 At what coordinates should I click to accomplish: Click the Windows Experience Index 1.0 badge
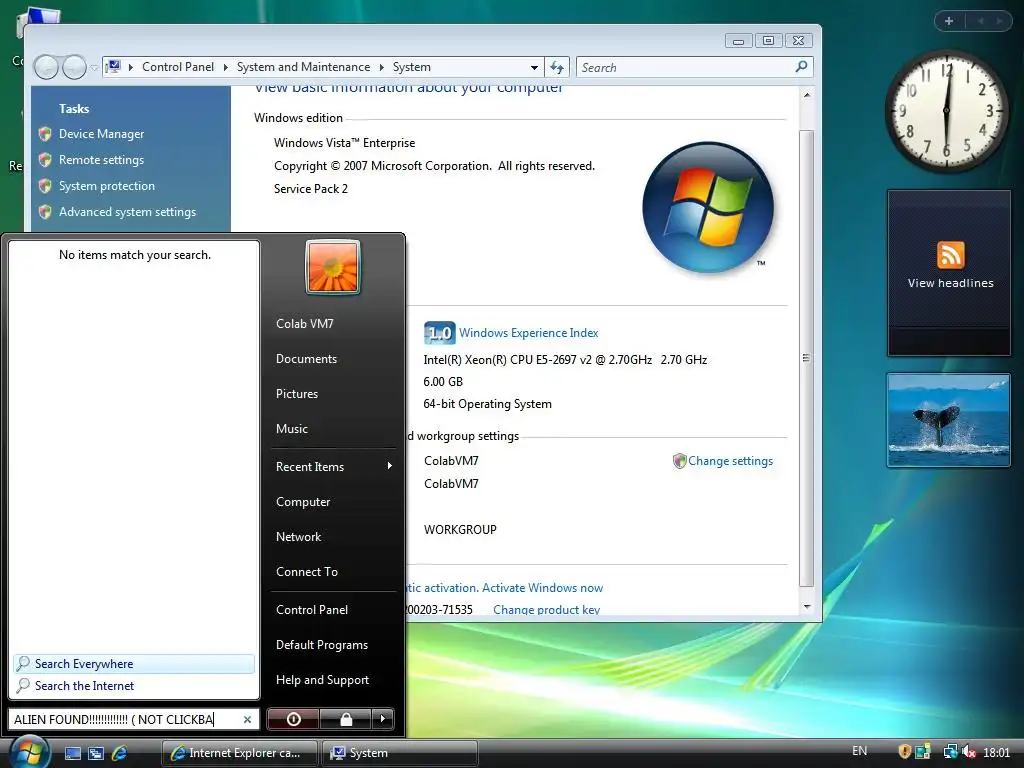click(x=440, y=333)
